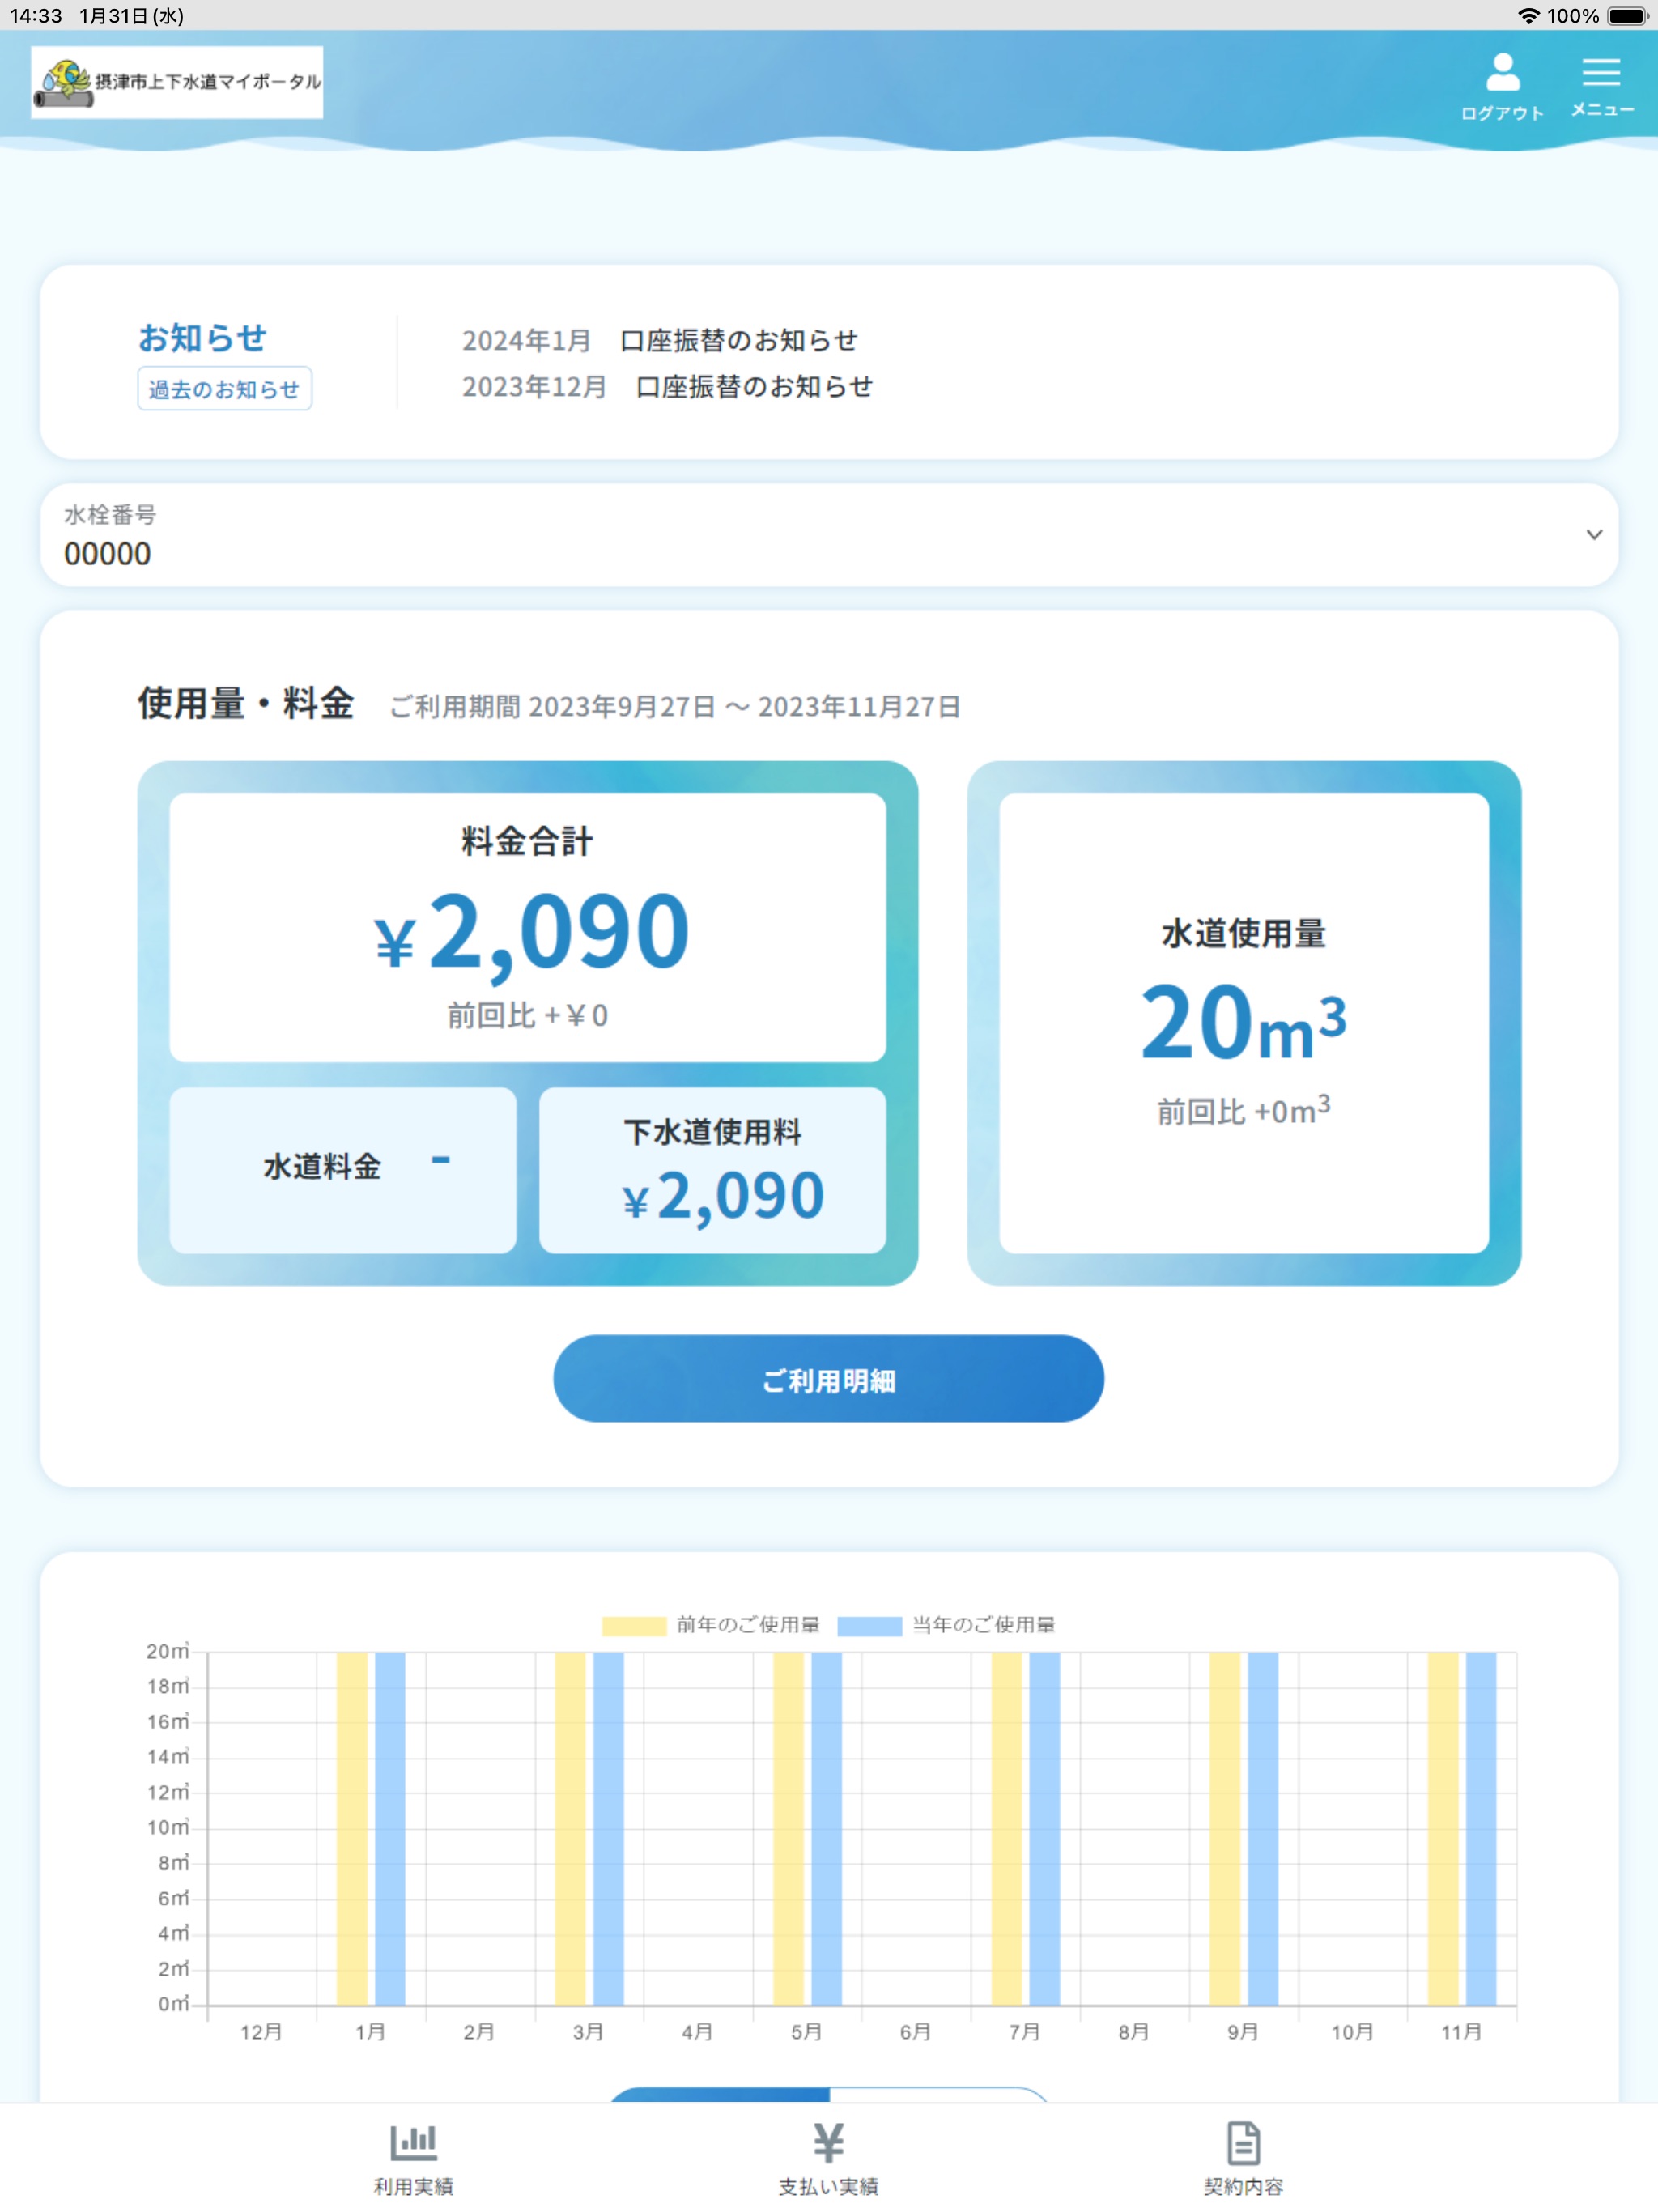1658x2212 pixels.
Task: Click the 使用量・料金 heading
Action: (x=246, y=703)
